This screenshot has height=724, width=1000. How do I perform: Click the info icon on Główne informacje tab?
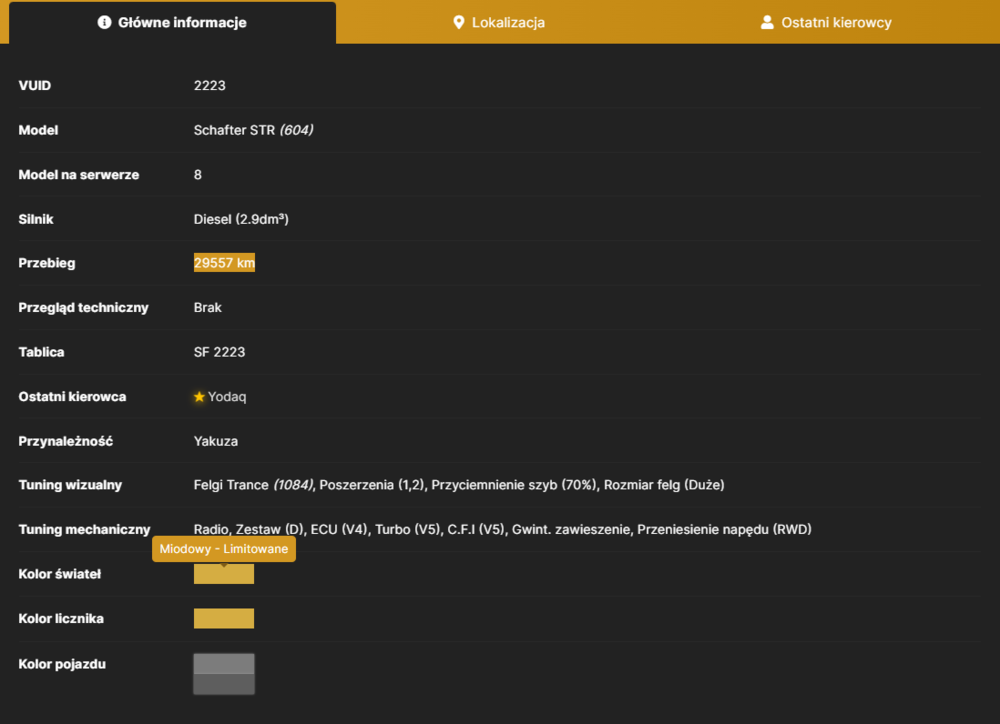[104, 22]
